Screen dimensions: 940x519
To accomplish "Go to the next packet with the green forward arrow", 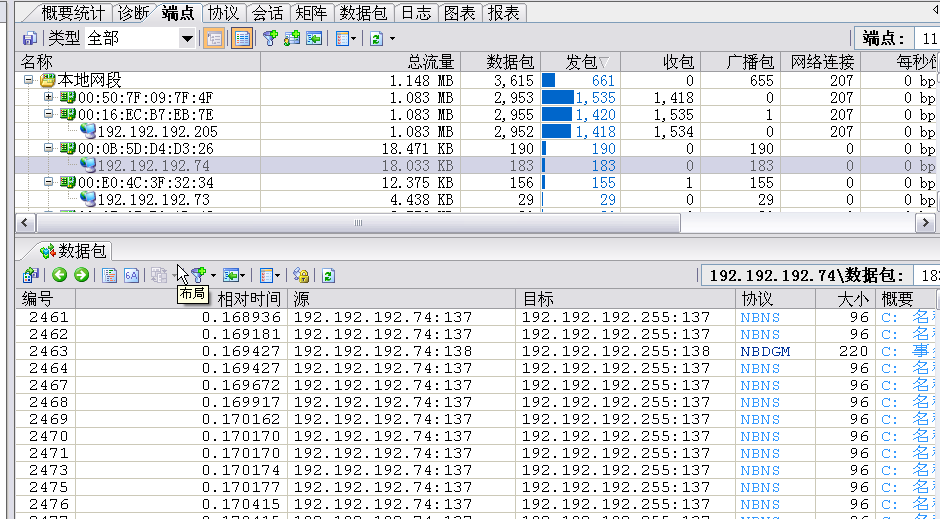I will click(x=81, y=275).
